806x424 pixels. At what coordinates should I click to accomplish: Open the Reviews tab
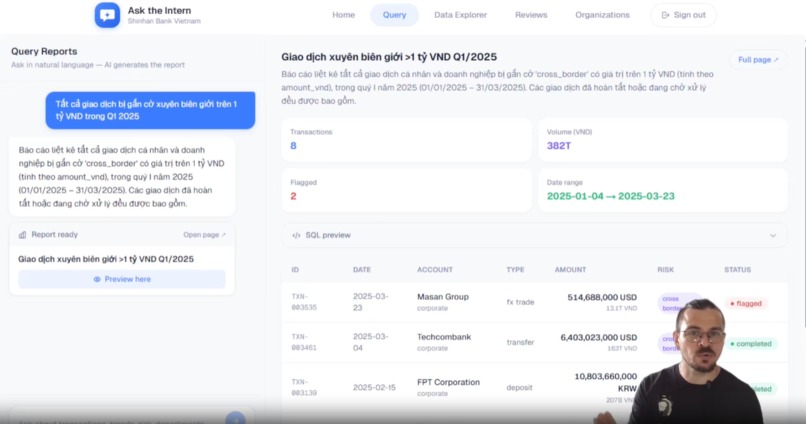[531, 15]
